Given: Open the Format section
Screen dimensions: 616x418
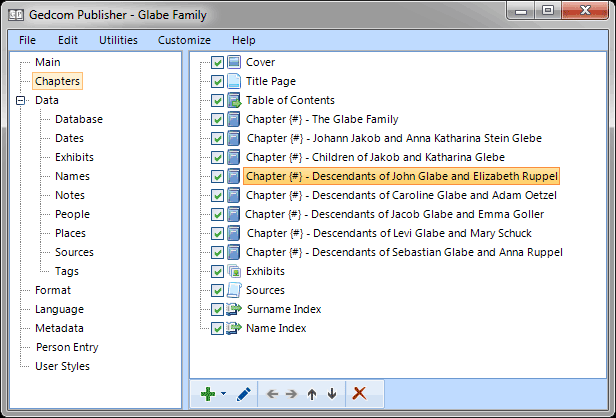Looking at the screenshot, I should [53, 290].
